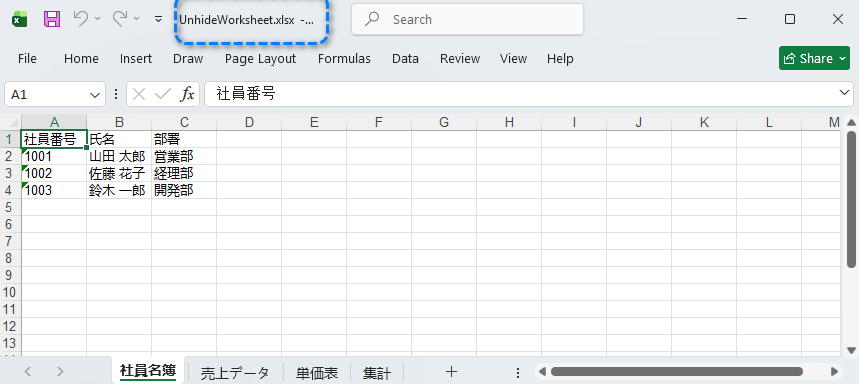Screen dimensions: 859x384
Task: Select cell containing 山田 太郎
Action: pos(119,156)
